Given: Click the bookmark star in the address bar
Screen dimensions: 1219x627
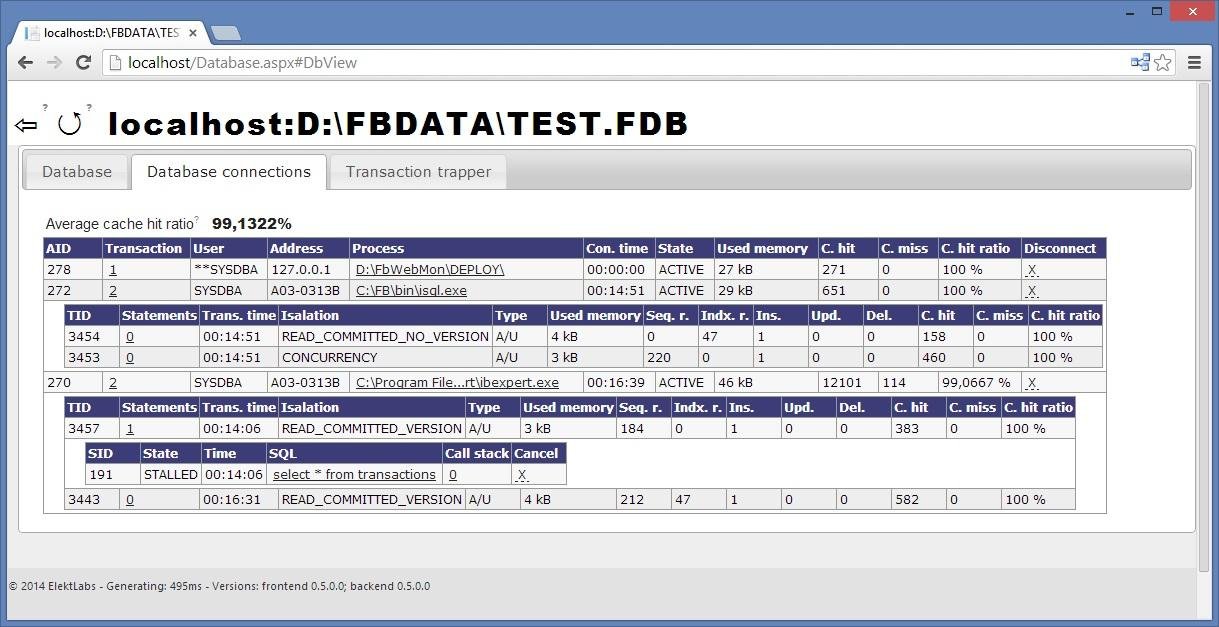Looking at the screenshot, I should [x=1162, y=62].
